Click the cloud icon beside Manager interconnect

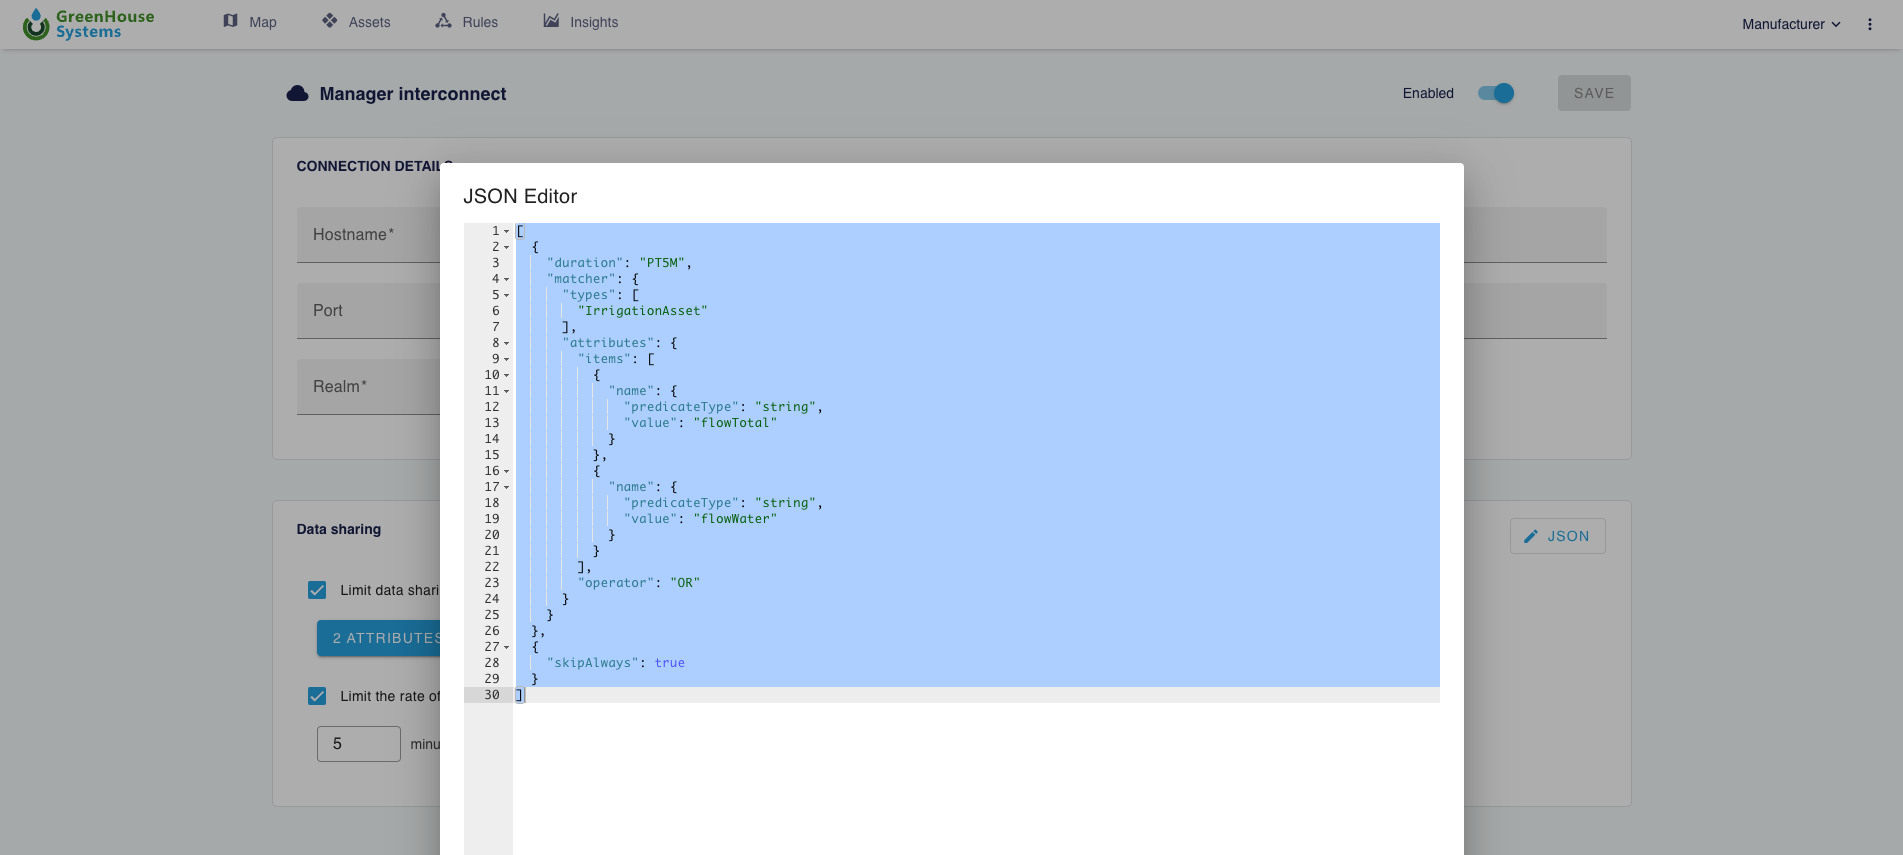tap(297, 94)
